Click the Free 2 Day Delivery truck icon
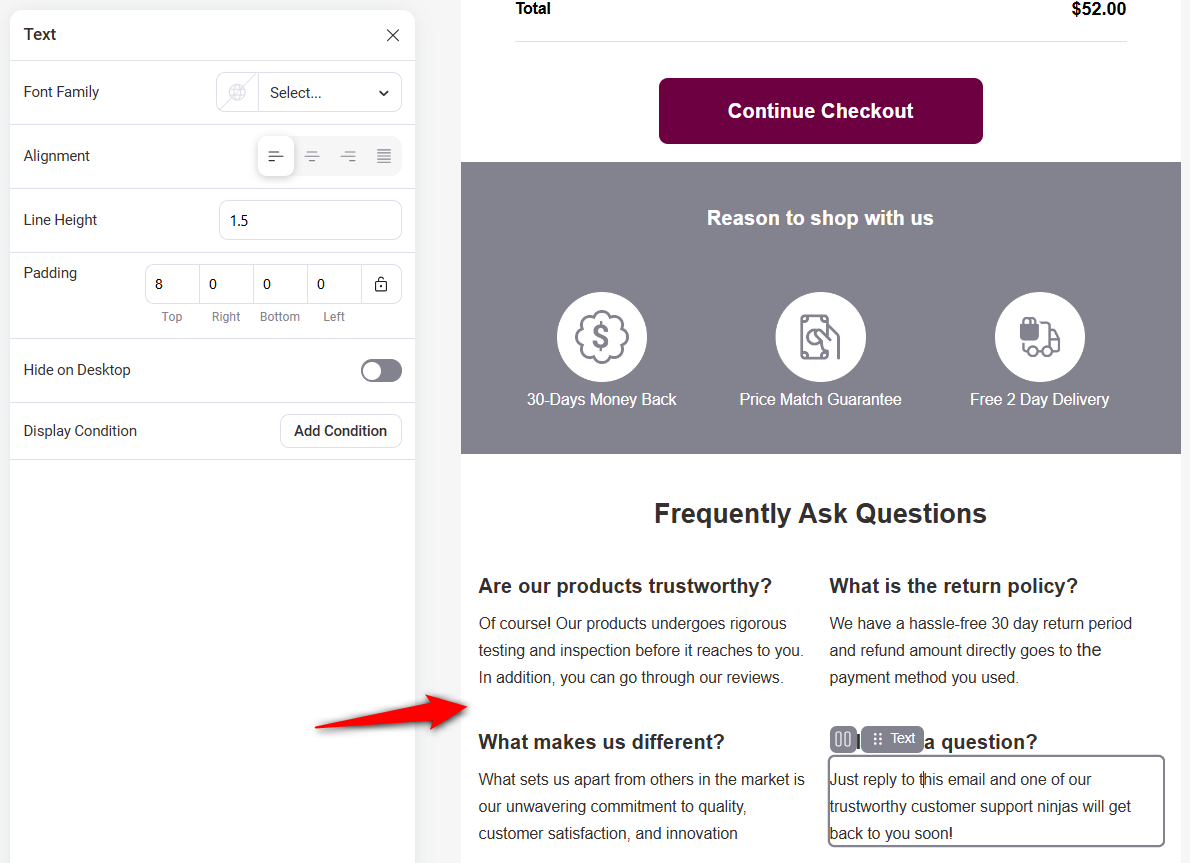Image resolution: width=1190 pixels, height=863 pixels. click(x=1039, y=337)
